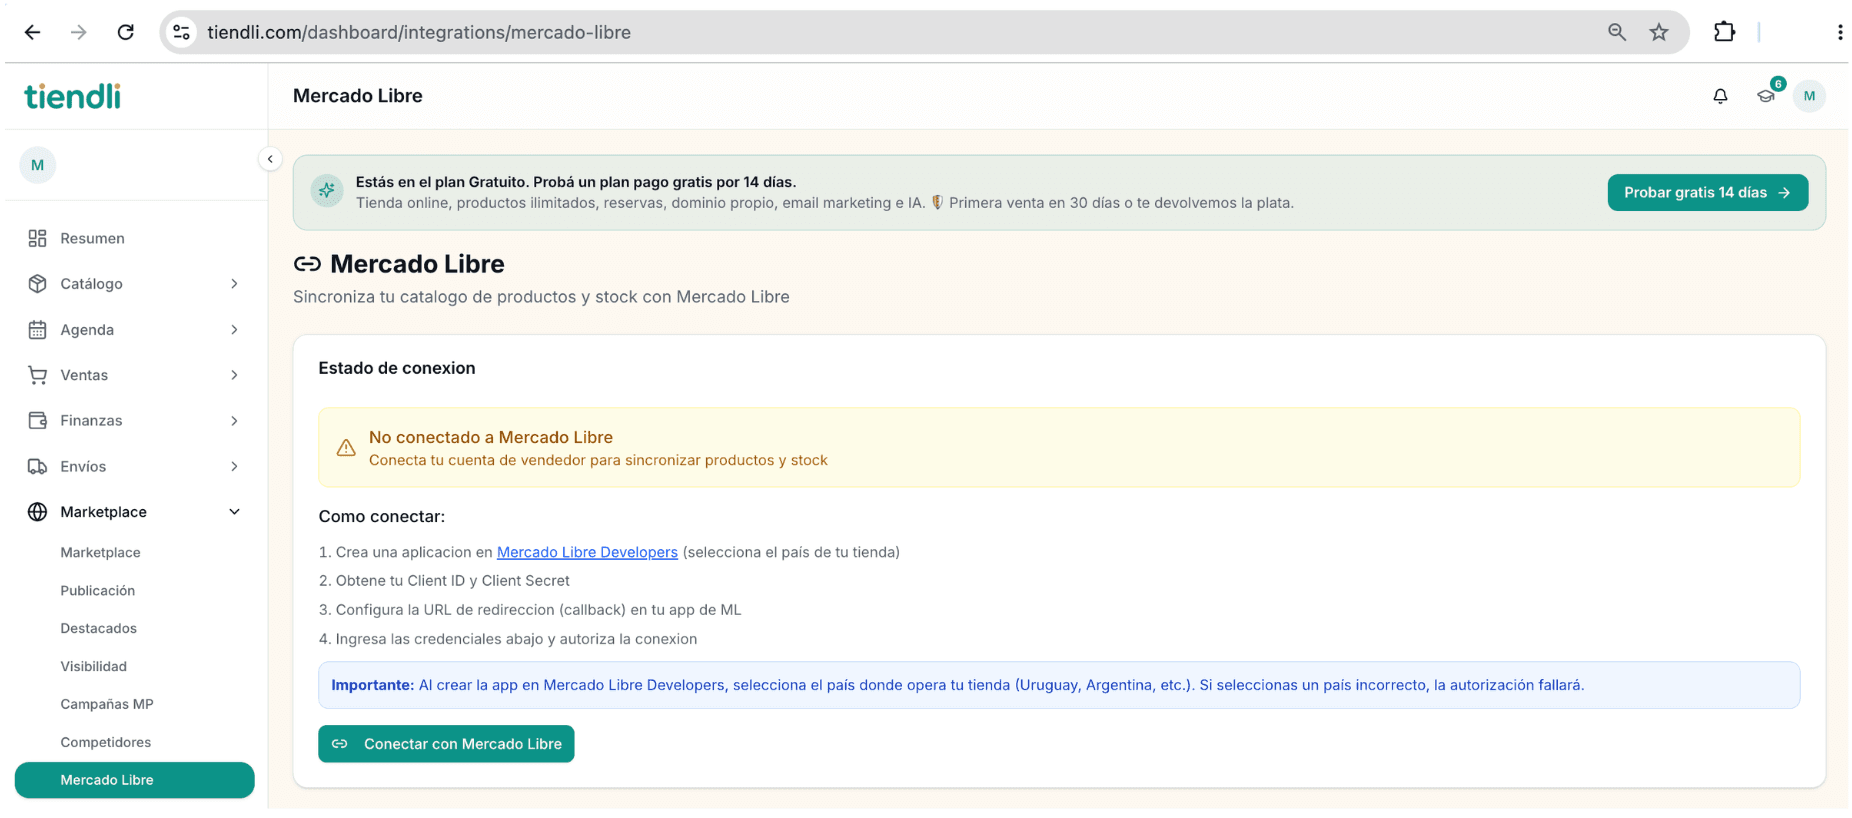Click the zoom magnifier icon in address bar
This screenshot has width=1852, height=818.
click(x=1617, y=32)
